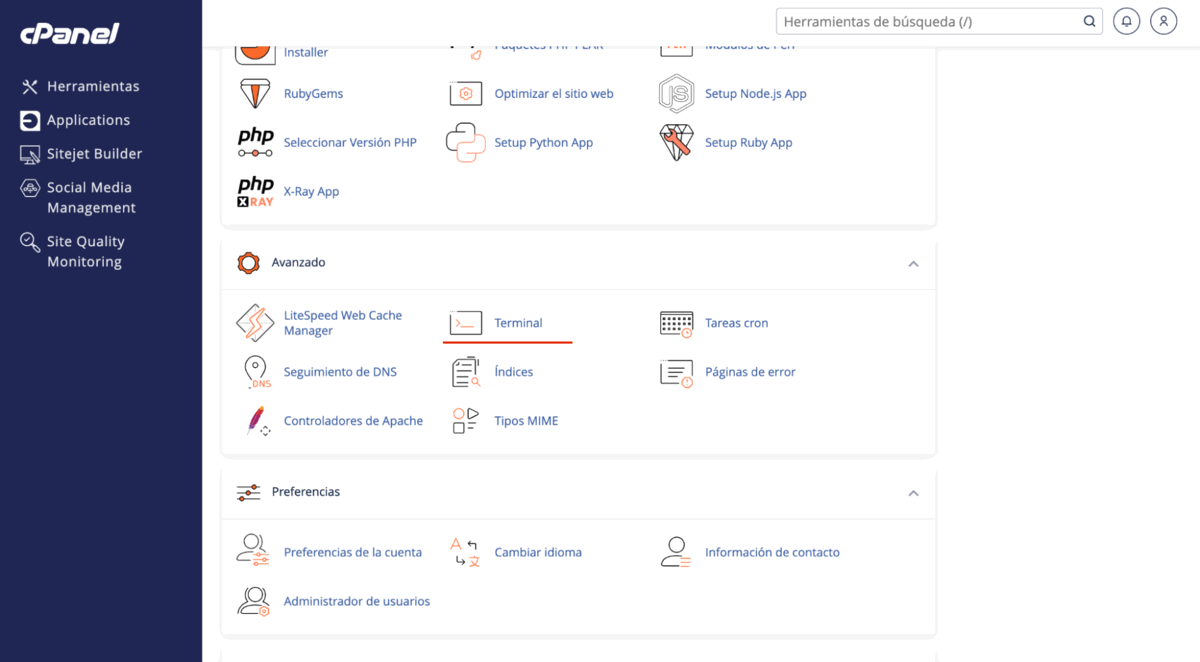Click the Terminal console icon
Image resolution: width=1200 pixels, height=662 pixels.
[x=466, y=323]
